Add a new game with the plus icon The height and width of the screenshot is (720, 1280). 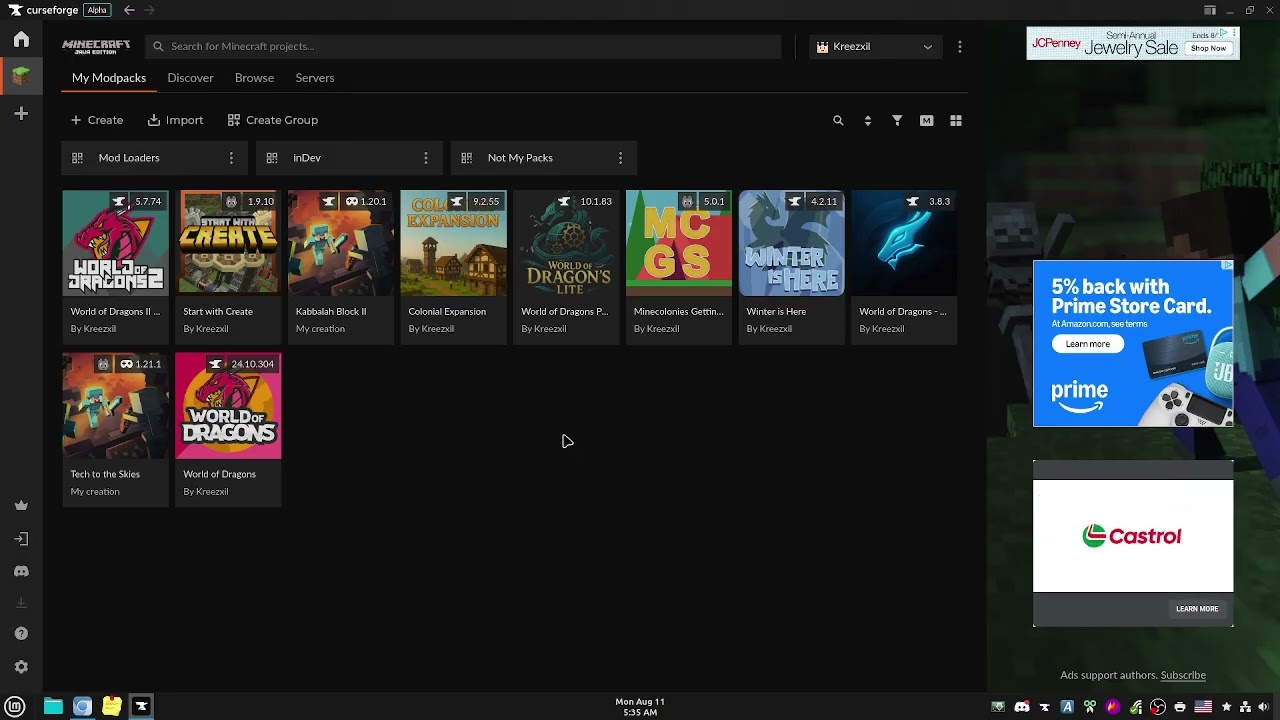tap(21, 114)
